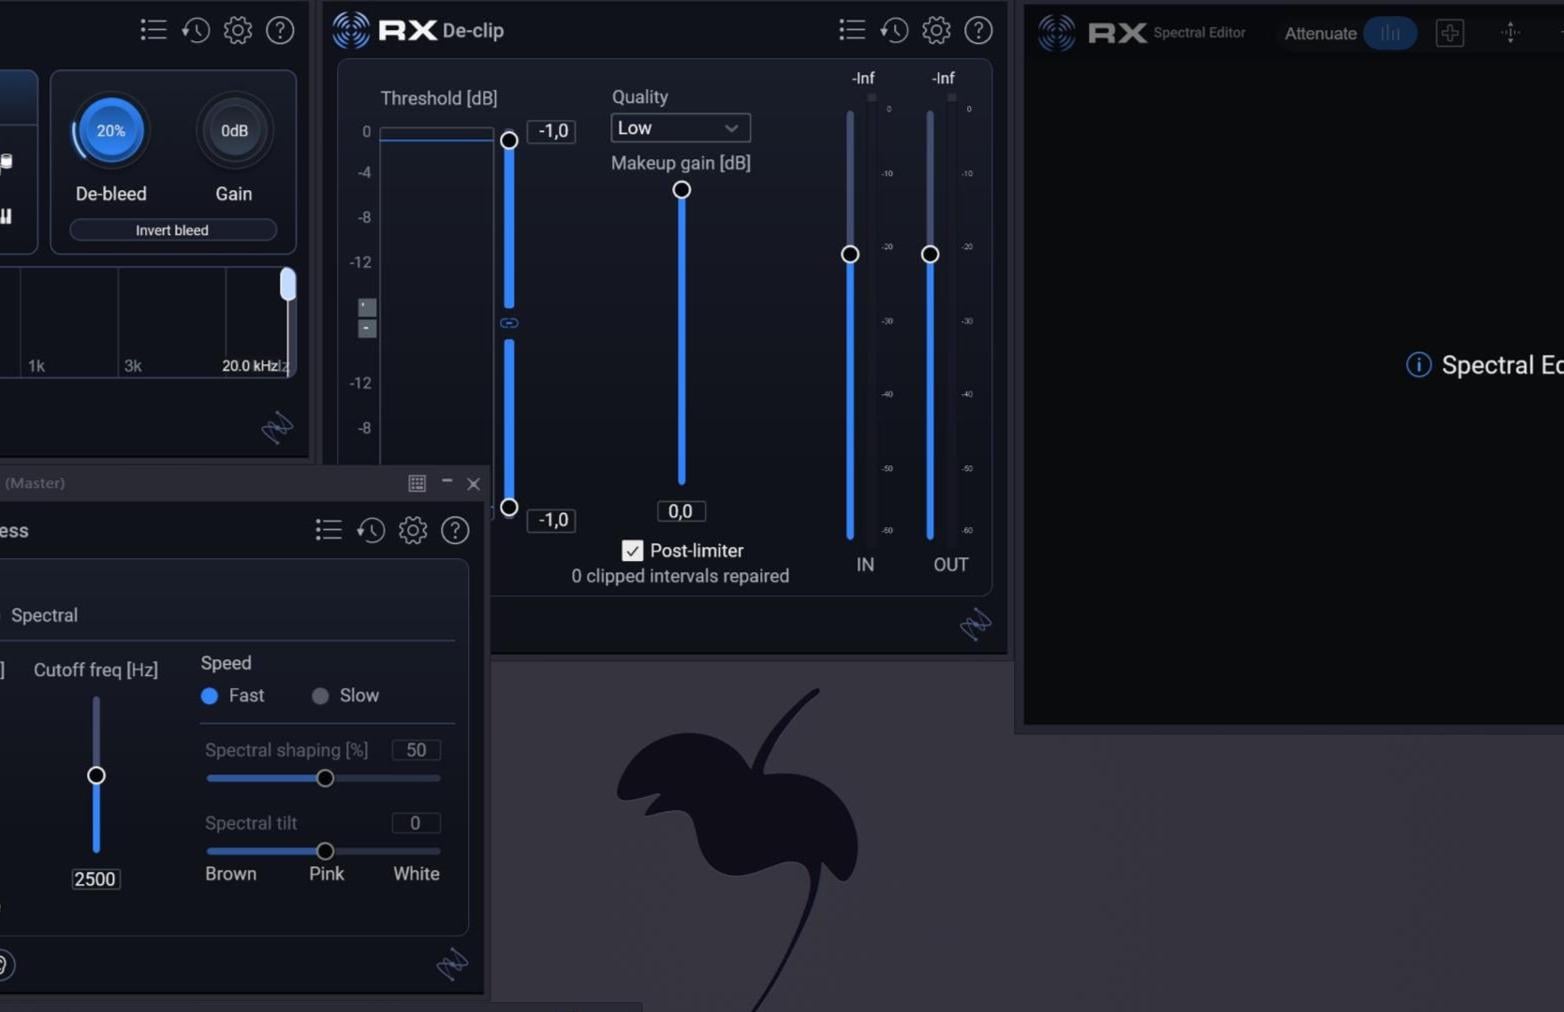The width and height of the screenshot is (1564, 1012).
Task: Click the Cutoff freq value field 2500
Action: [95, 879]
